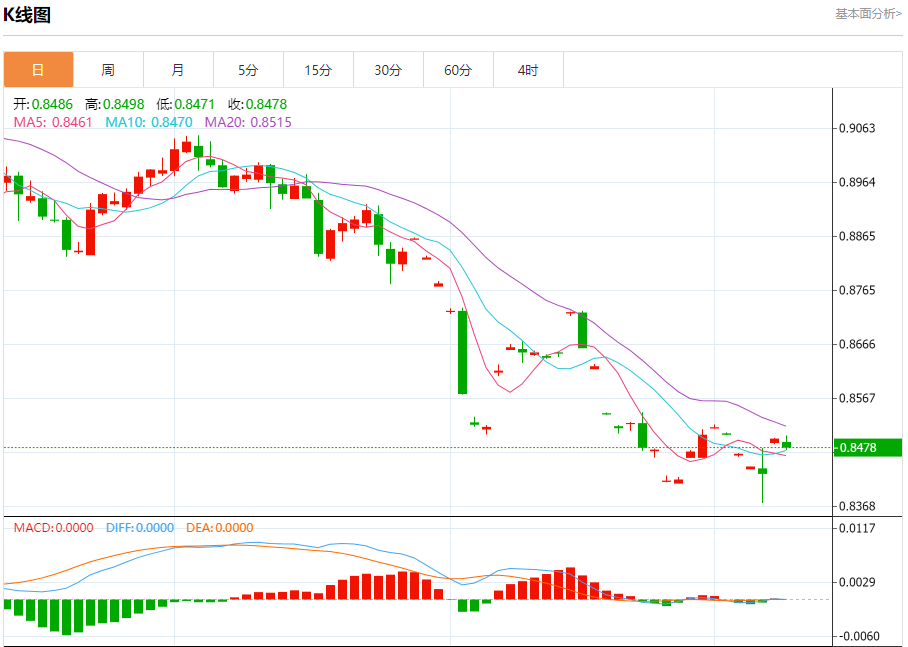
Task: Open the 4时 timeframe tab
Action: coord(529,70)
